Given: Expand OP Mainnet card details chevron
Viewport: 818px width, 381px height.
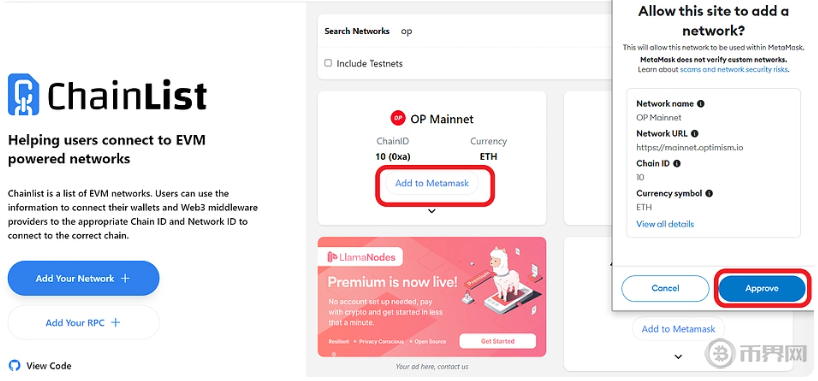Looking at the screenshot, I should 431,211.
